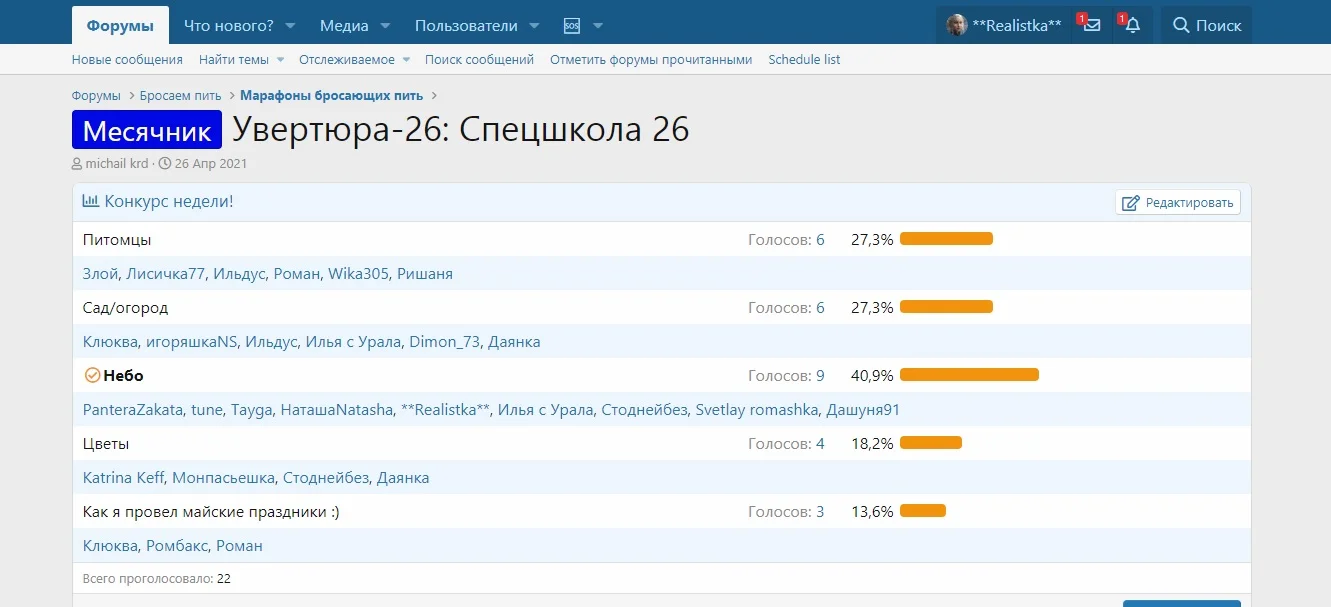Expand the Найти темы dropdown
This screenshot has width=1331, height=607.
[278, 59]
